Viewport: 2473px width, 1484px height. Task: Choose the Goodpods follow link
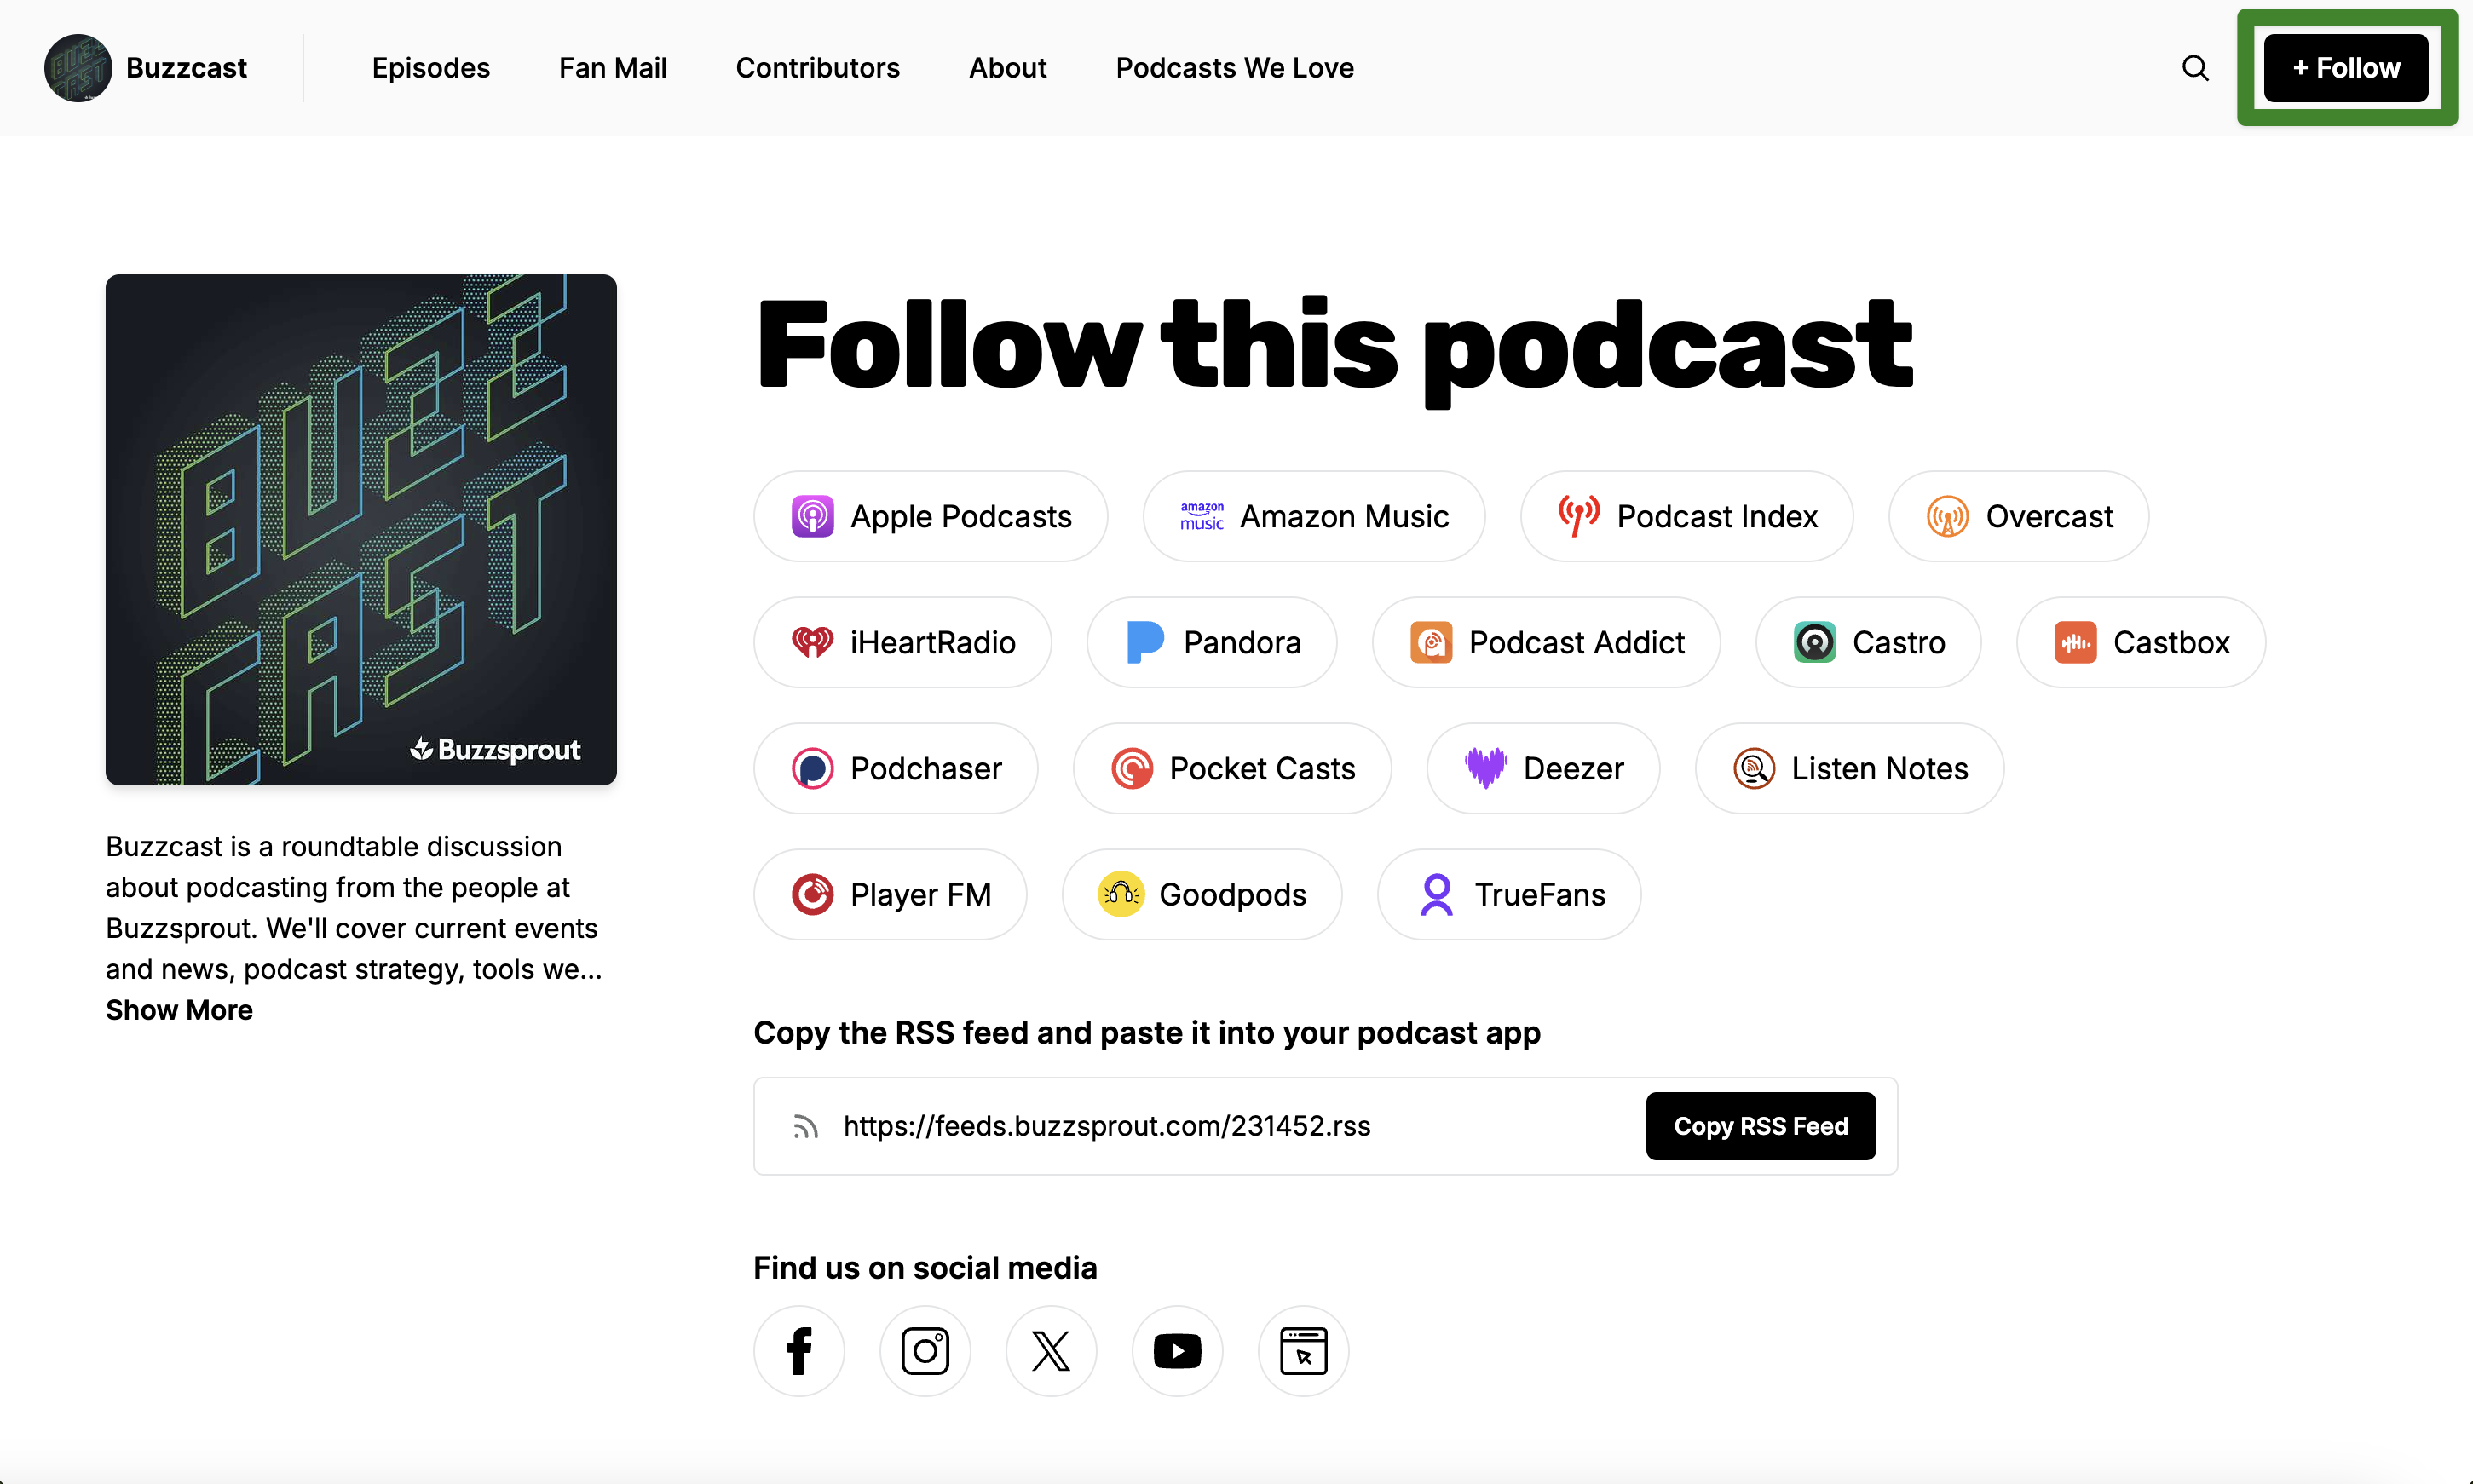[x=1202, y=894]
